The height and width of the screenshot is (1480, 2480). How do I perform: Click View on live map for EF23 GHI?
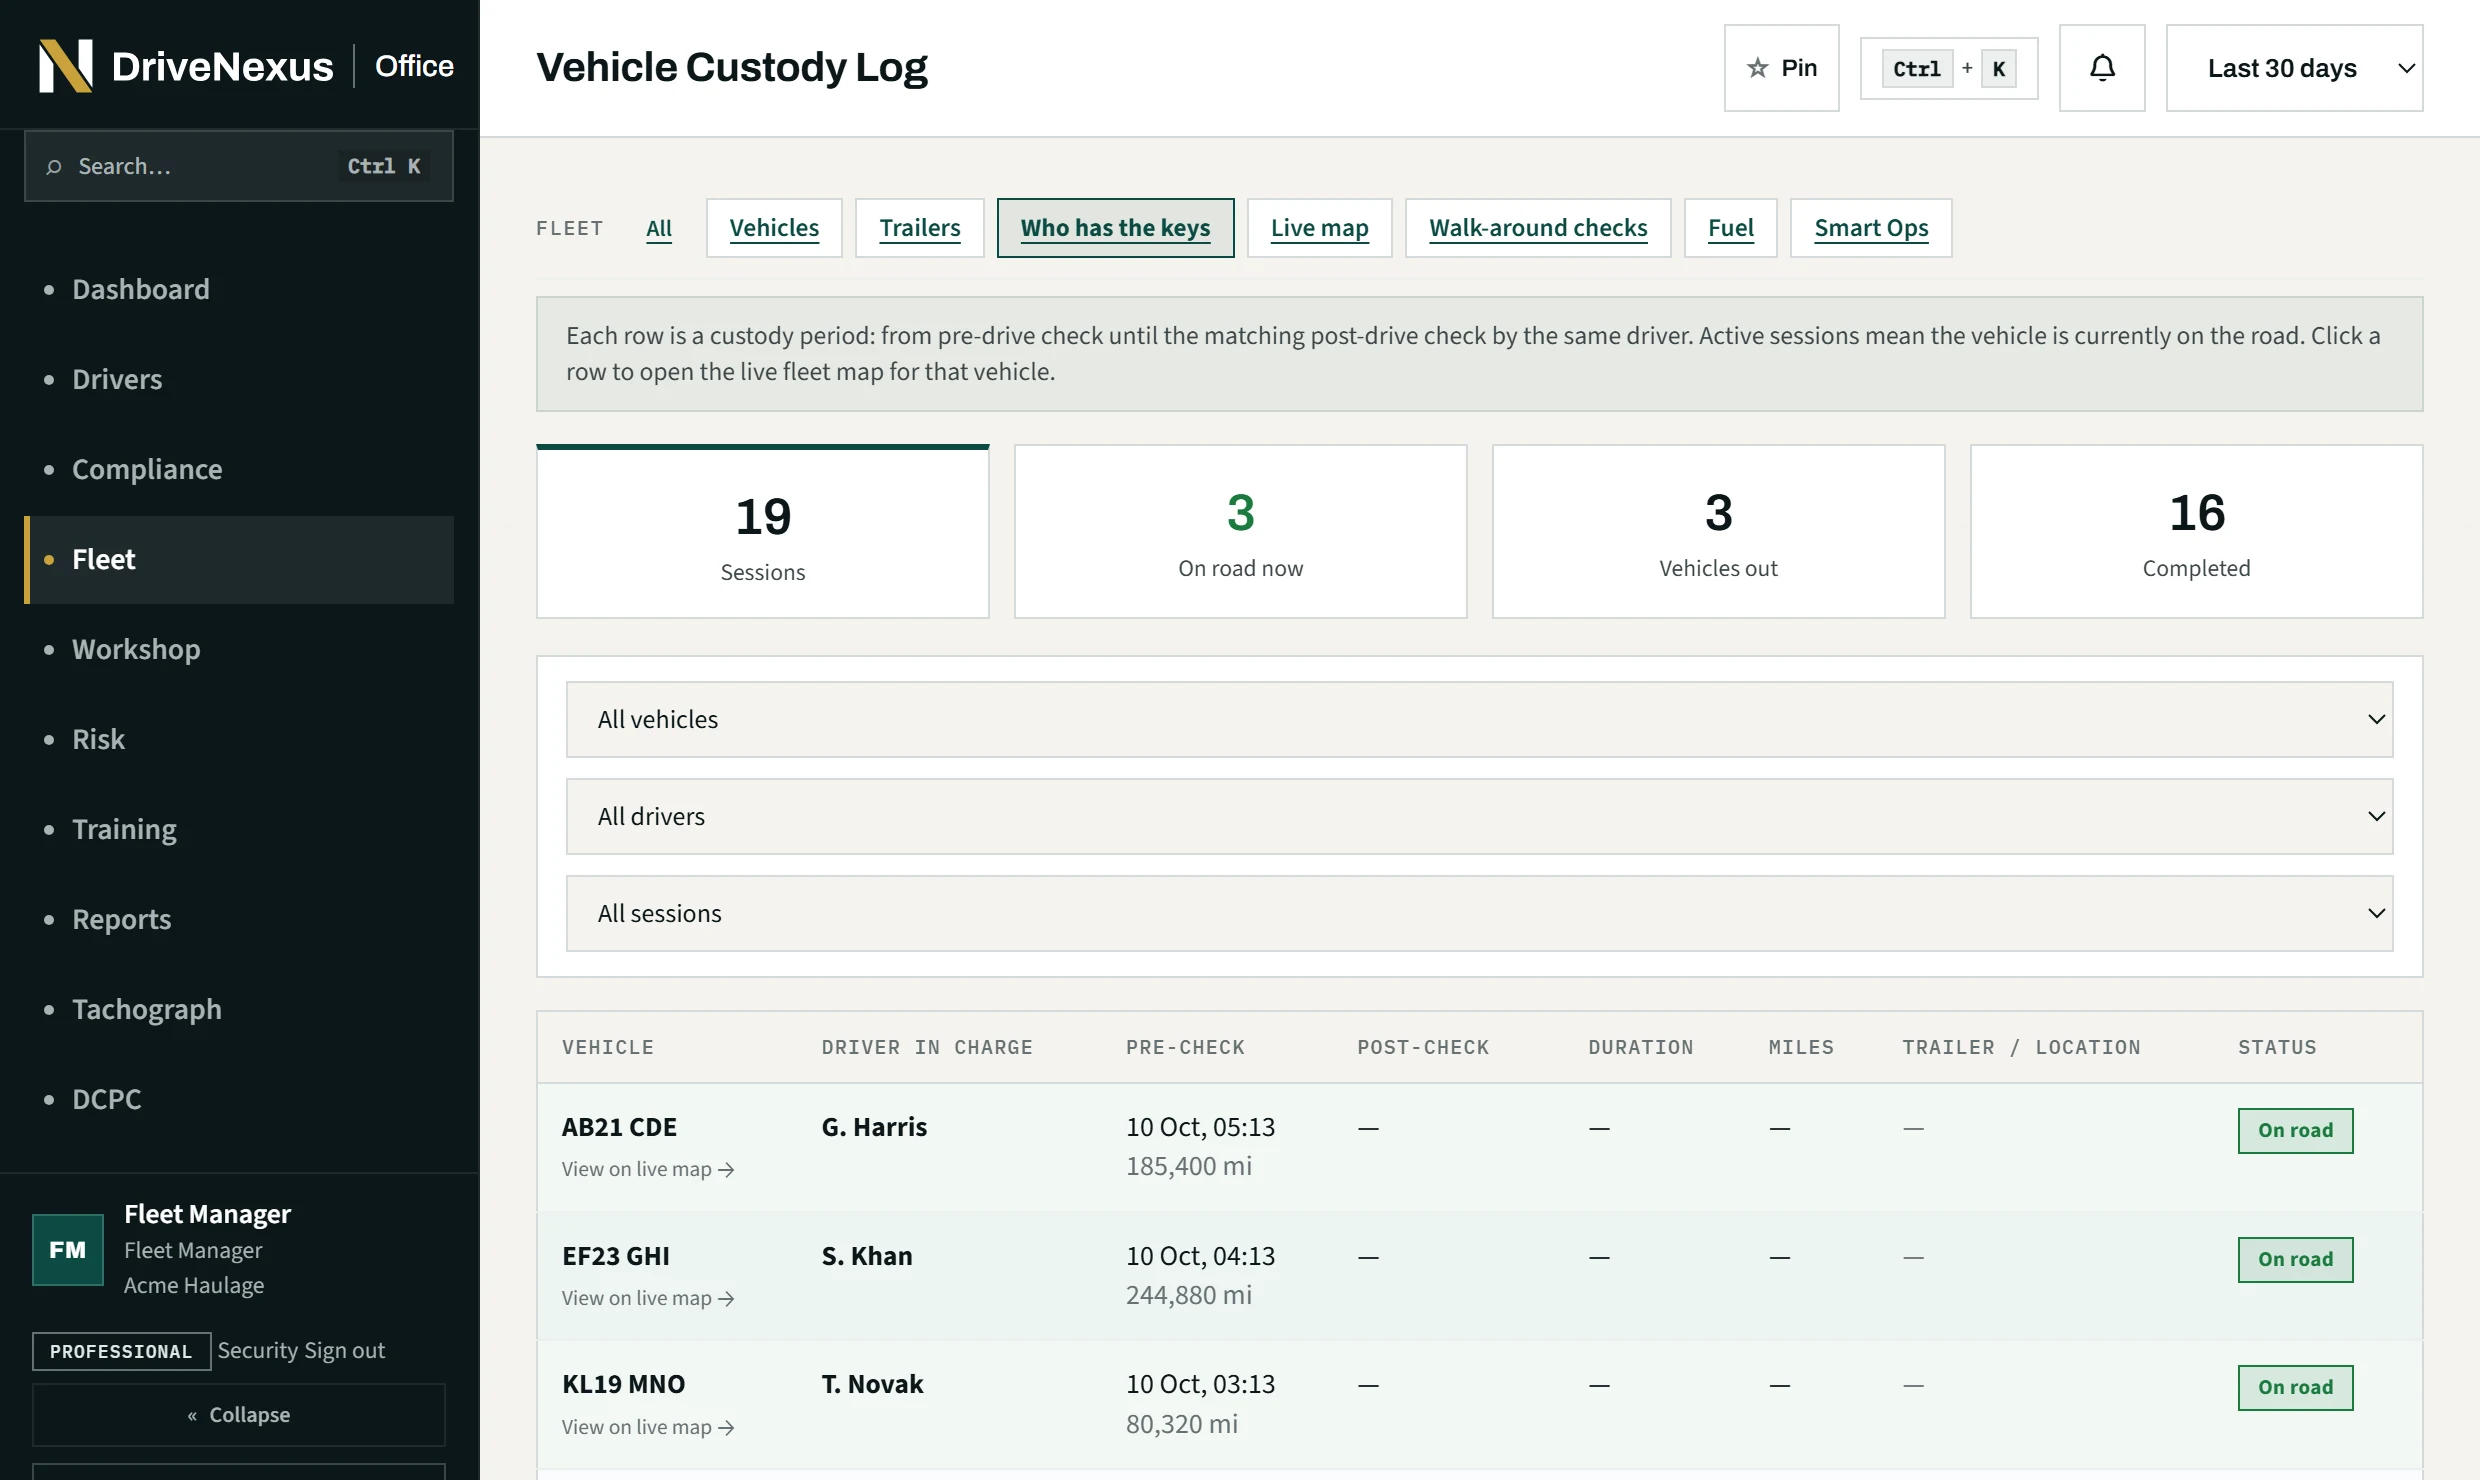click(x=648, y=1298)
